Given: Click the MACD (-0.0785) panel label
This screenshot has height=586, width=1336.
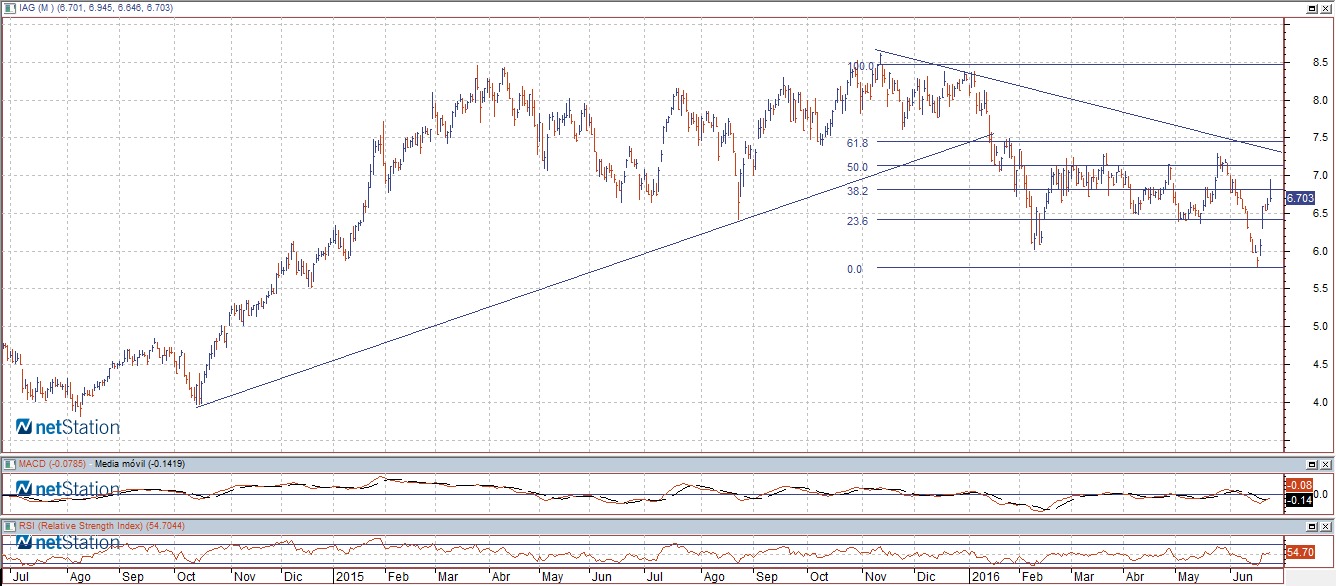Looking at the screenshot, I should tap(52, 464).
